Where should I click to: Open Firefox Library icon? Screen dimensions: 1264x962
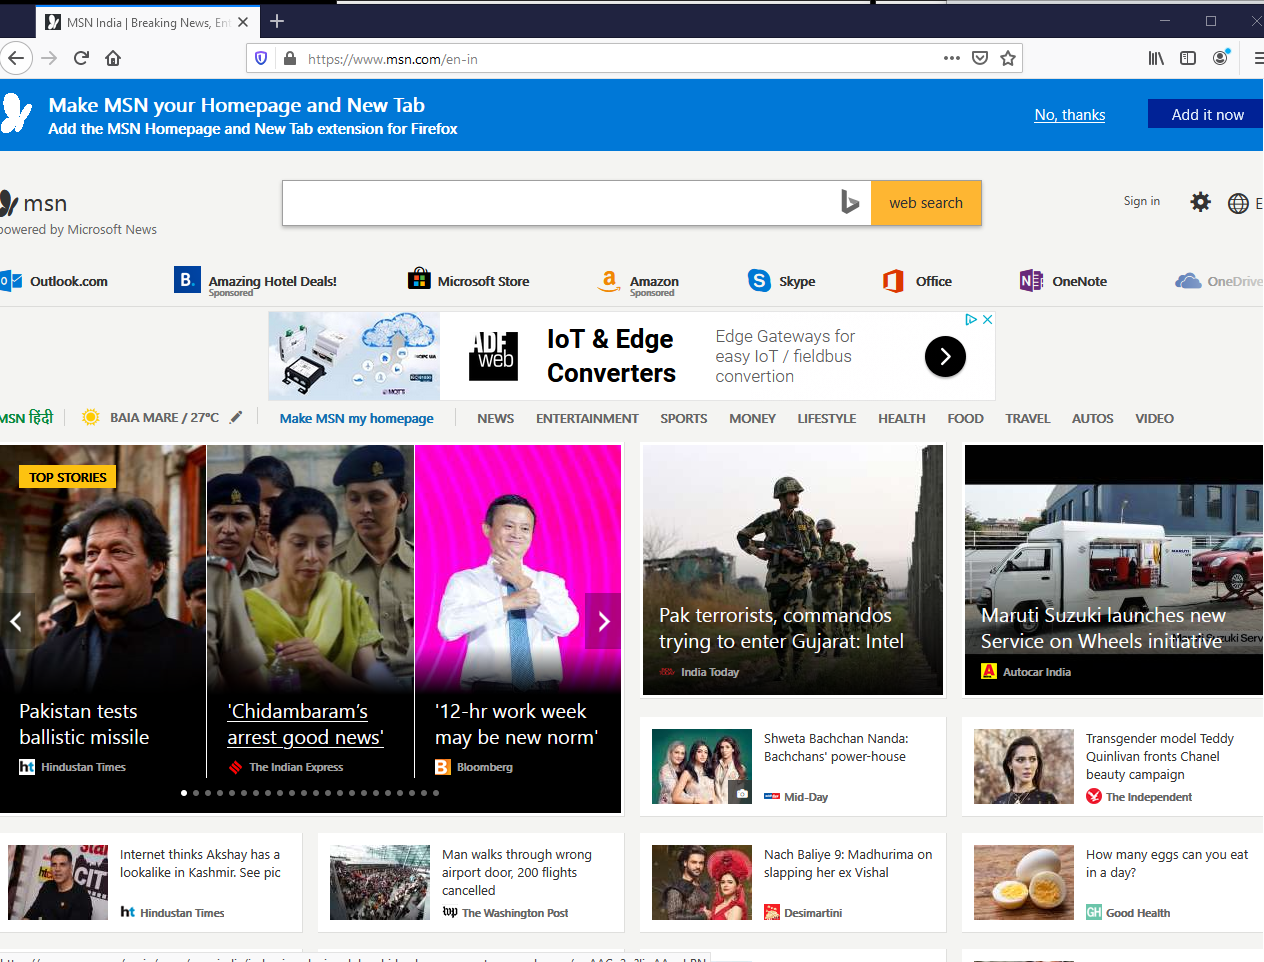pyautogui.click(x=1156, y=58)
